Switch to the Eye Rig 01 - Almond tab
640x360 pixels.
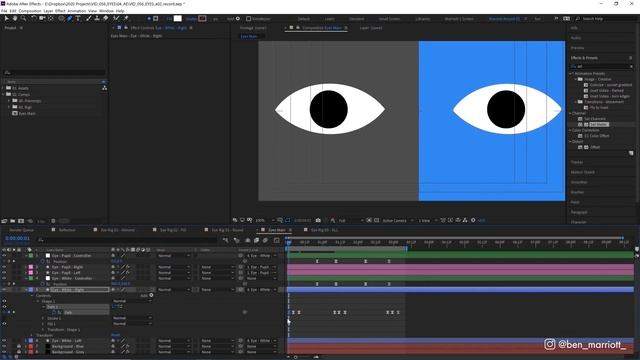click(x=118, y=230)
